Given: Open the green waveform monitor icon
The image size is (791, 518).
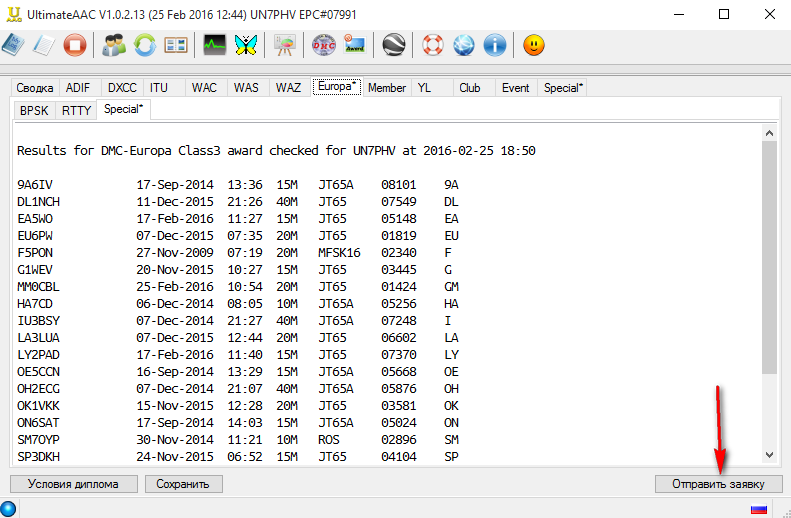Looking at the screenshot, I should 214,45.
